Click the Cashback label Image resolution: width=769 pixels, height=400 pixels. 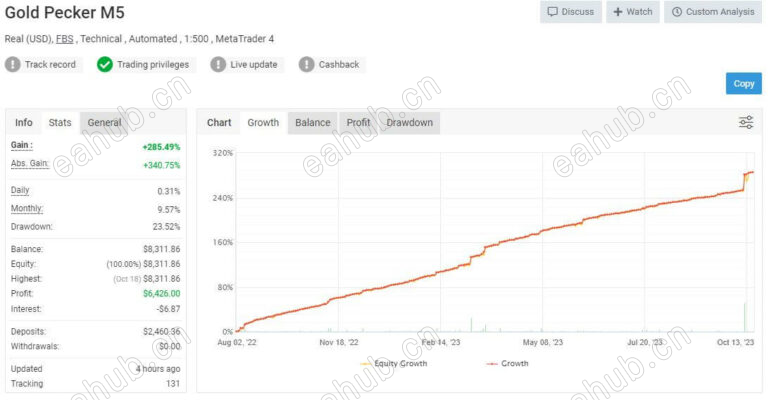pos(339,65)
